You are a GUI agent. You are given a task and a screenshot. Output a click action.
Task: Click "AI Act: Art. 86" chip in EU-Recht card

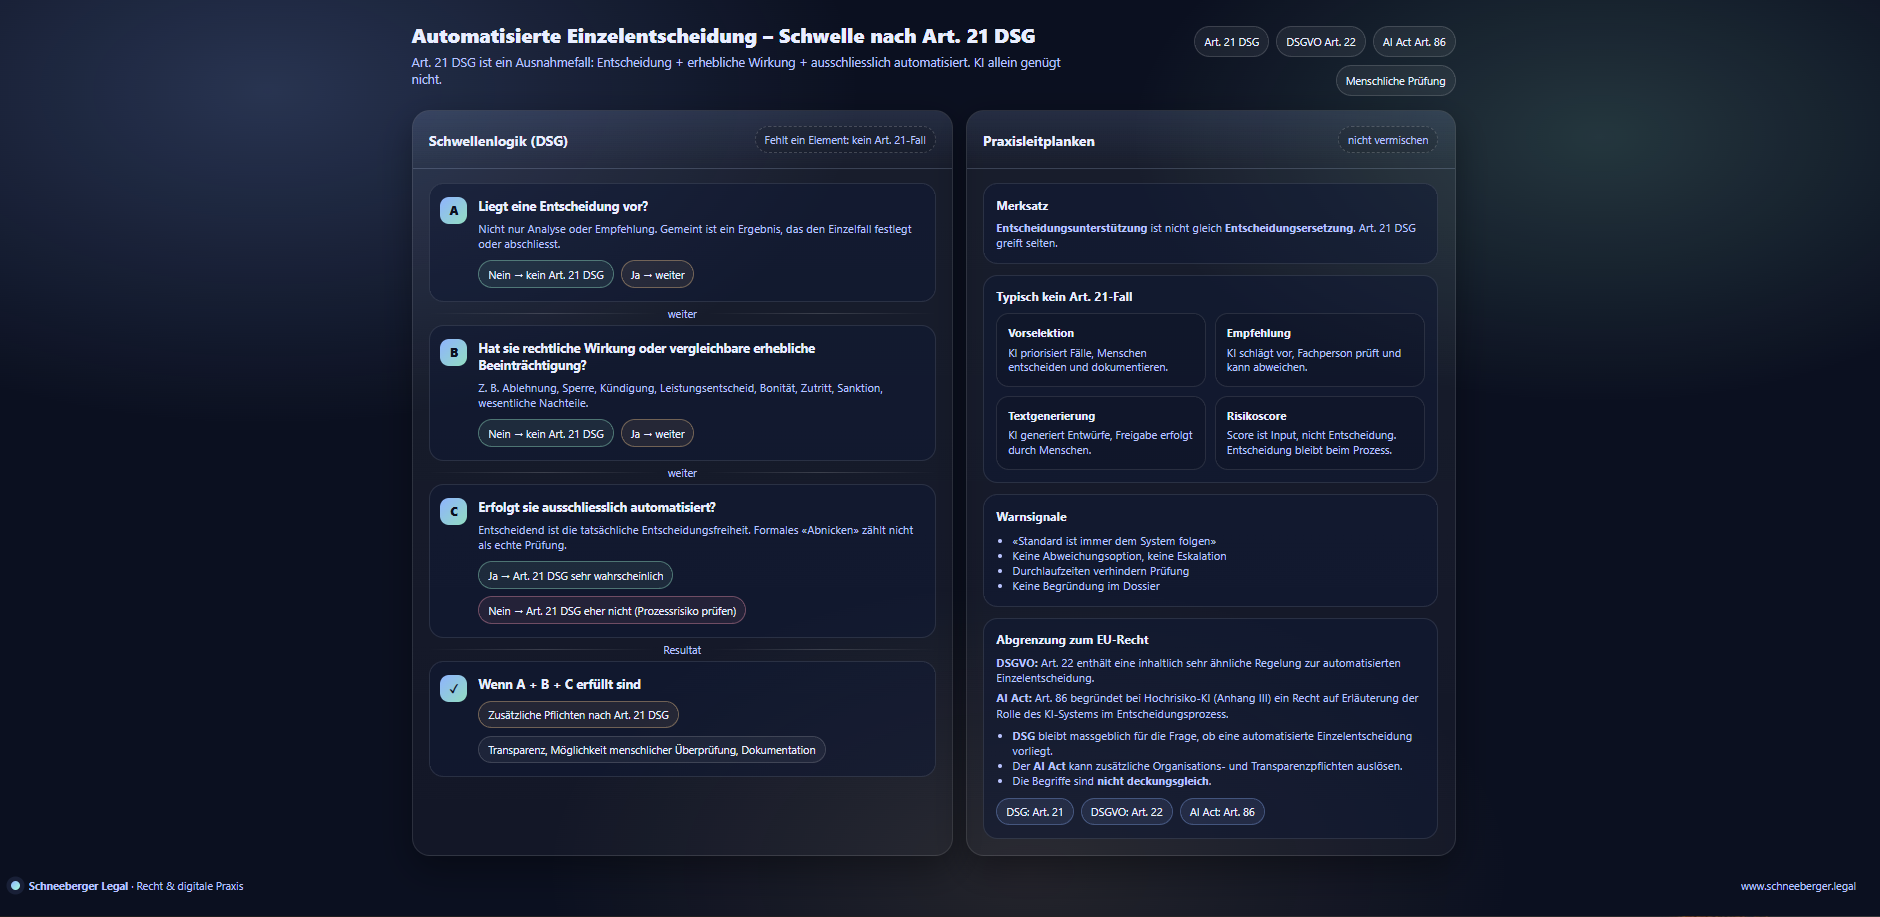[x=1222, y=812]
